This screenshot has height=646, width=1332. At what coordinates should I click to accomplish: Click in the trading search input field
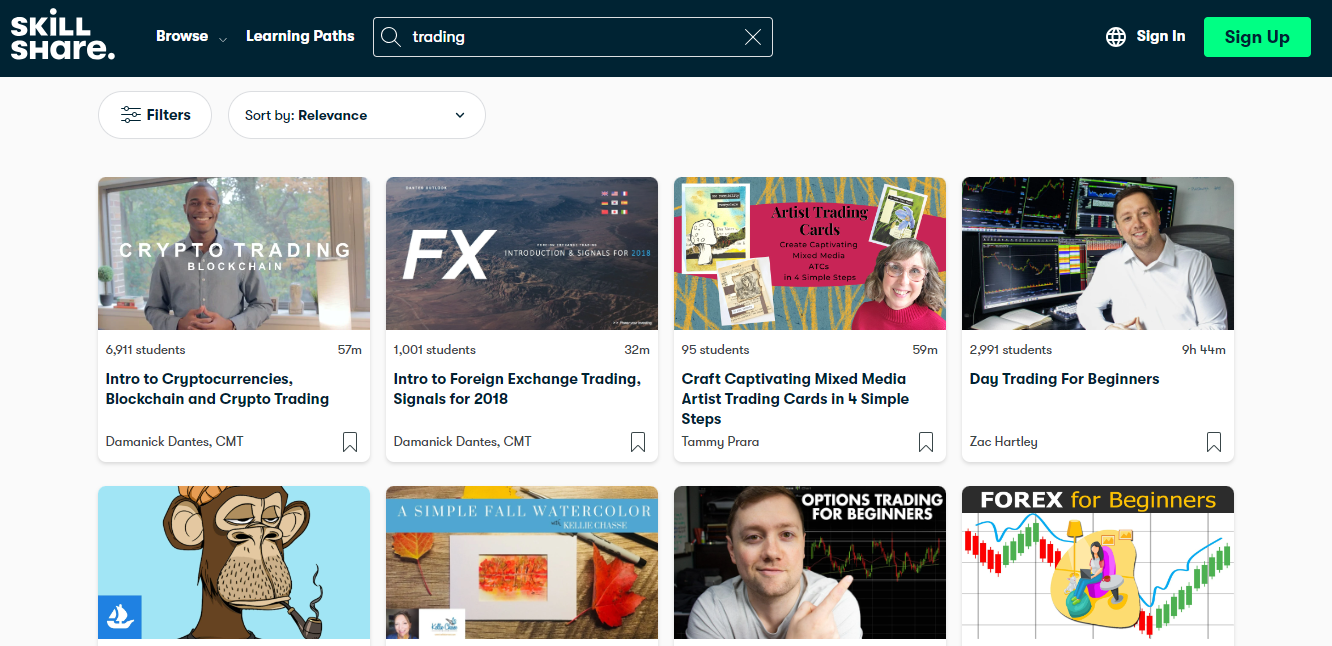click(570, 37)
